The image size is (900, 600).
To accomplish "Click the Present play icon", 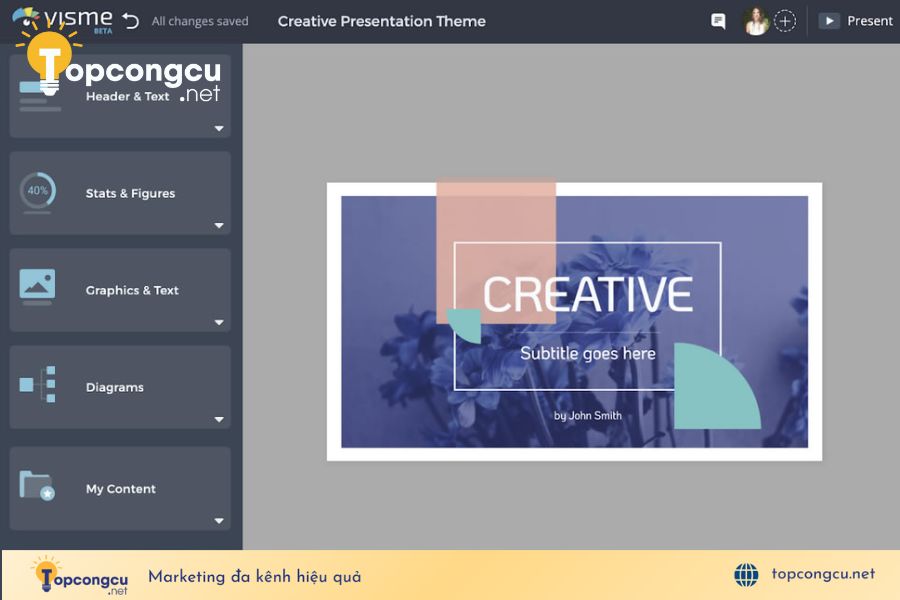I will [x=829, y=21].
